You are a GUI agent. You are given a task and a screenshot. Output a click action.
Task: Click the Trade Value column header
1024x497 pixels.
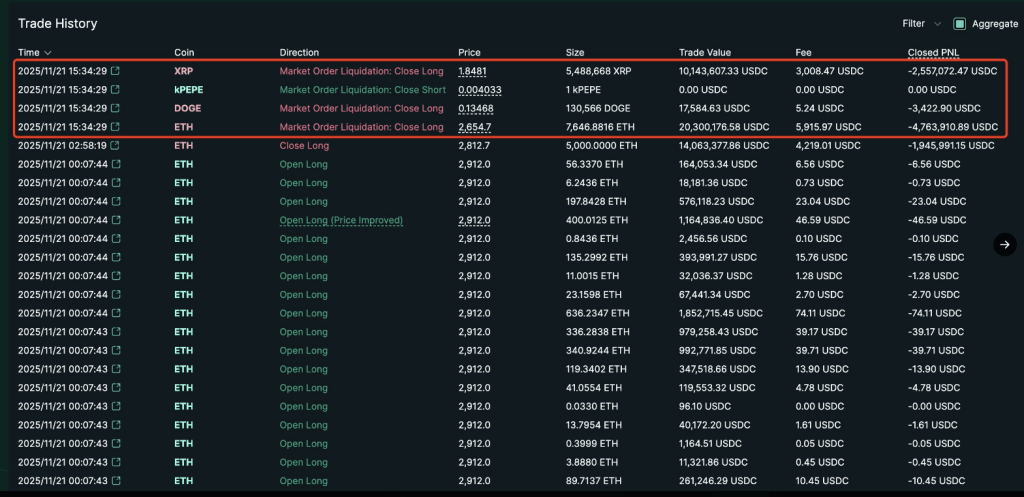704,52
